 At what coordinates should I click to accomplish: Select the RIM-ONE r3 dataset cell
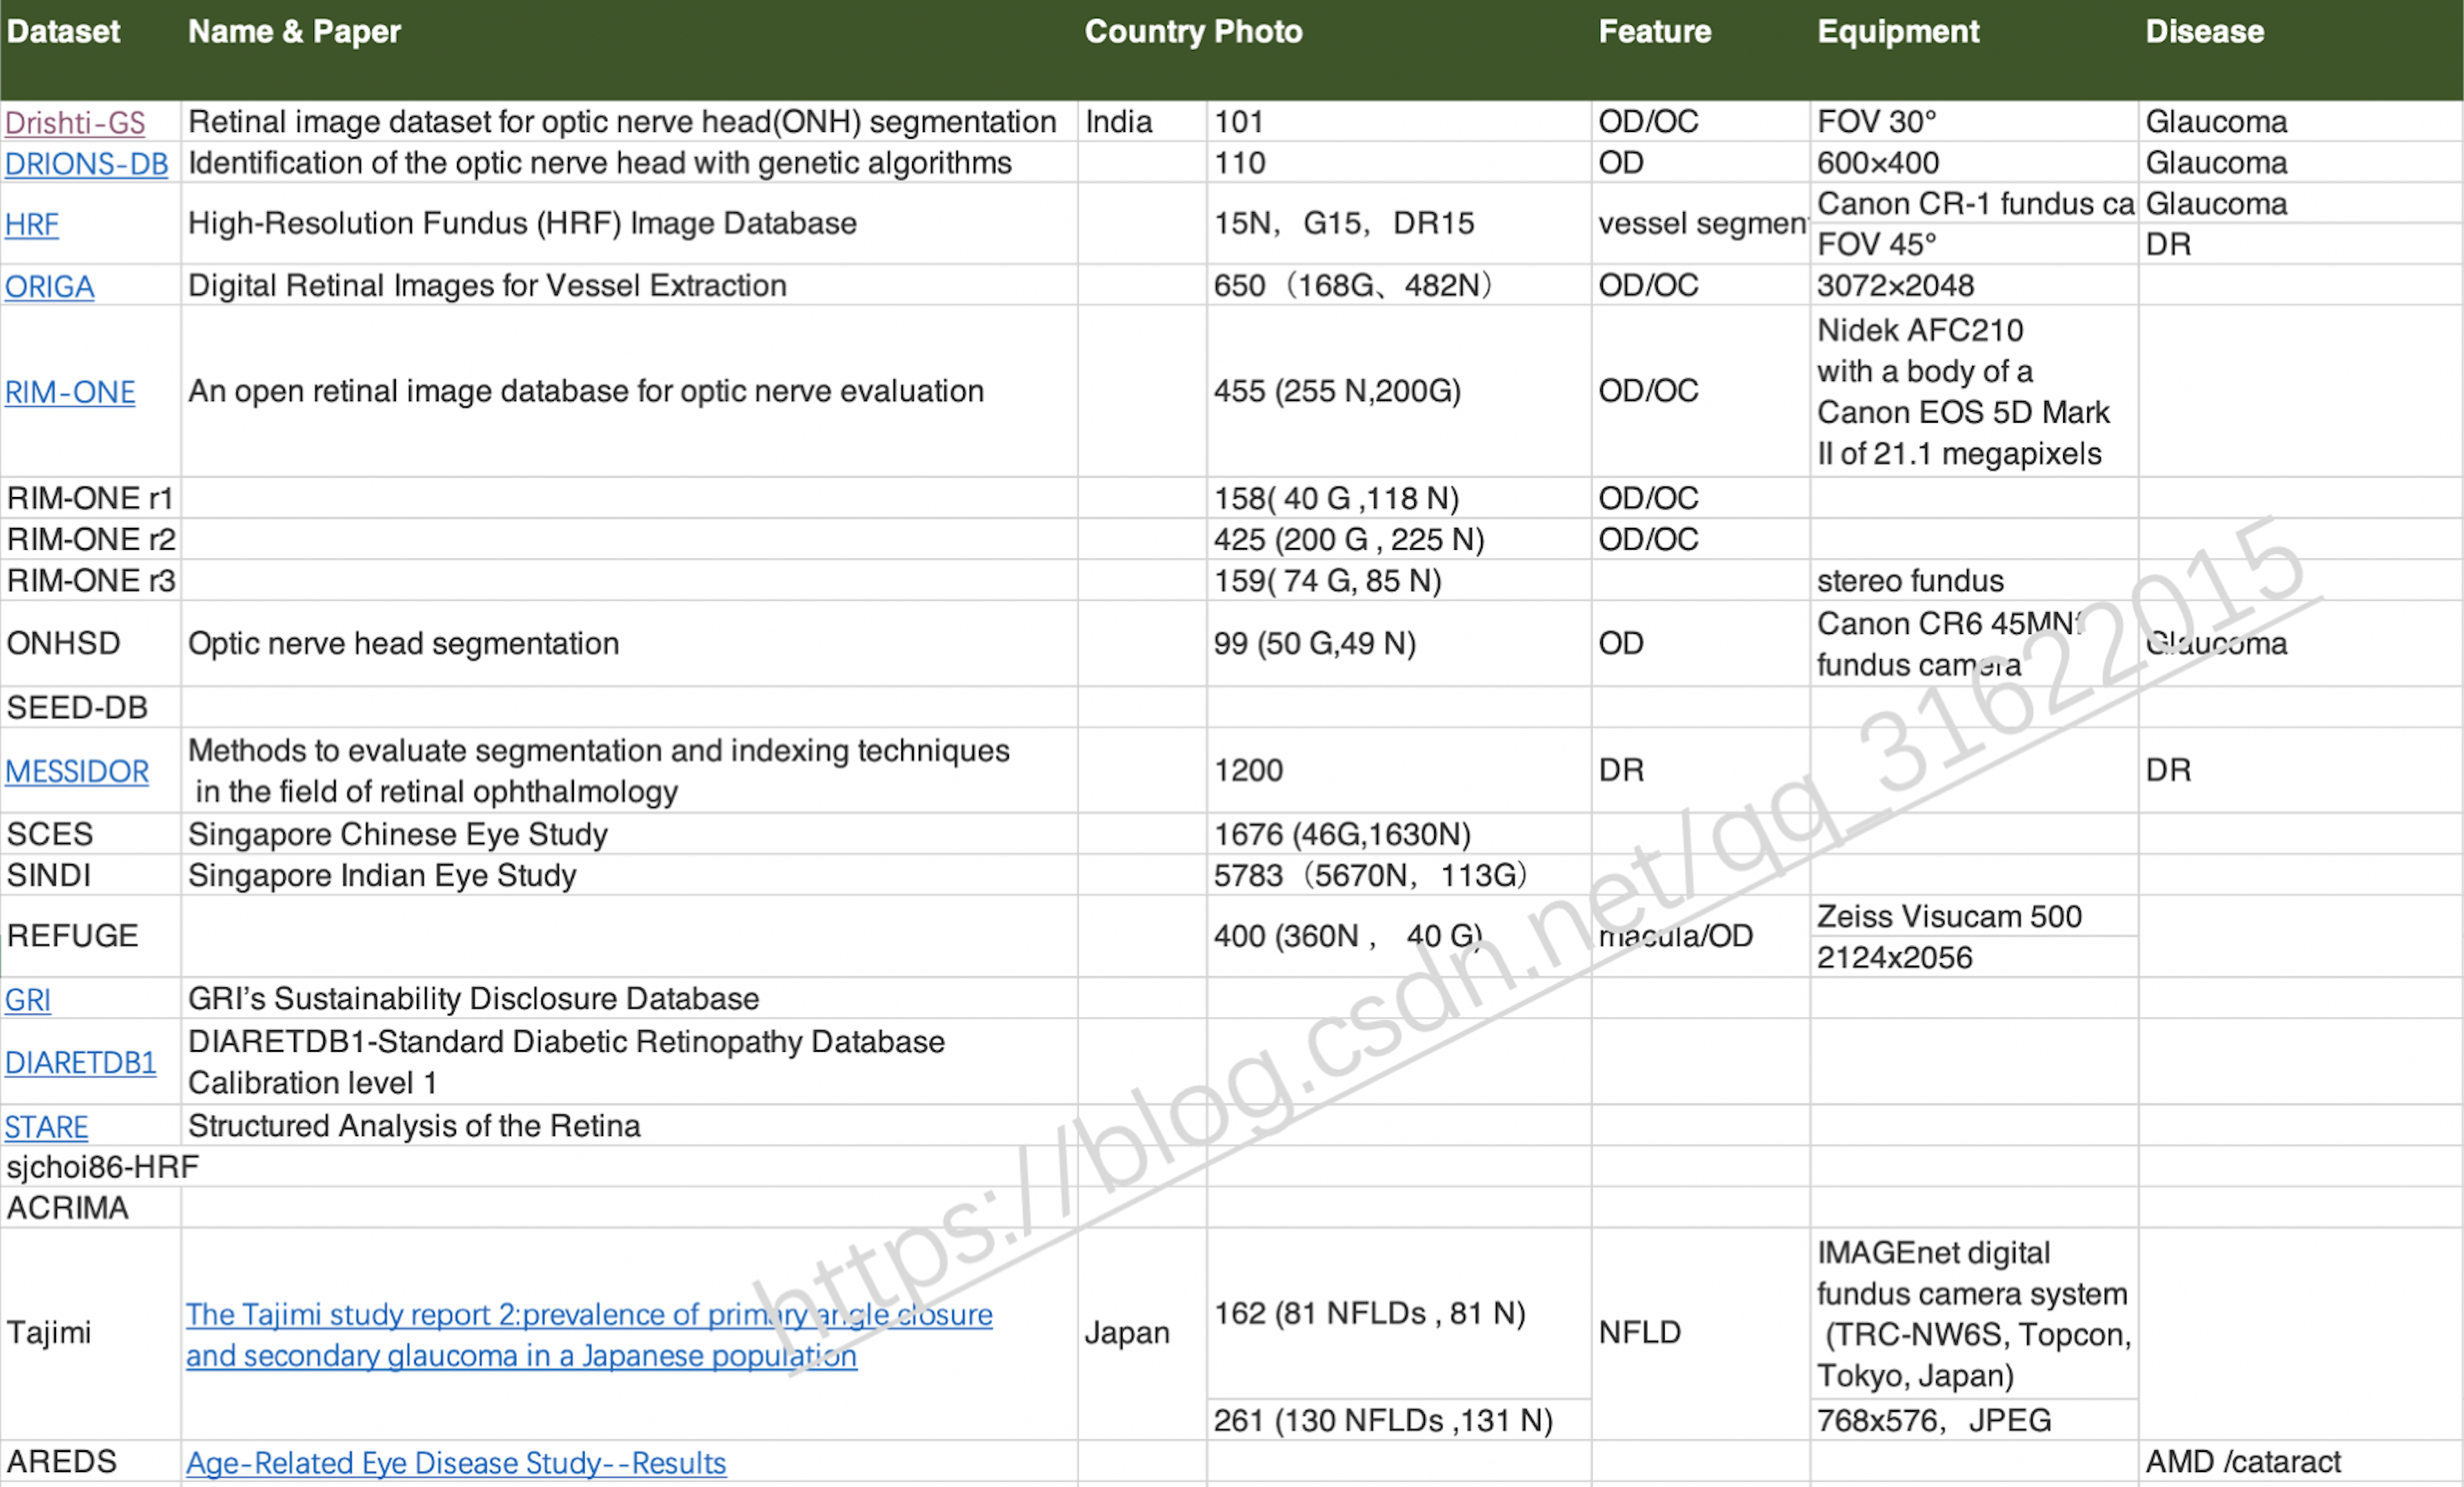coord(90,580)
